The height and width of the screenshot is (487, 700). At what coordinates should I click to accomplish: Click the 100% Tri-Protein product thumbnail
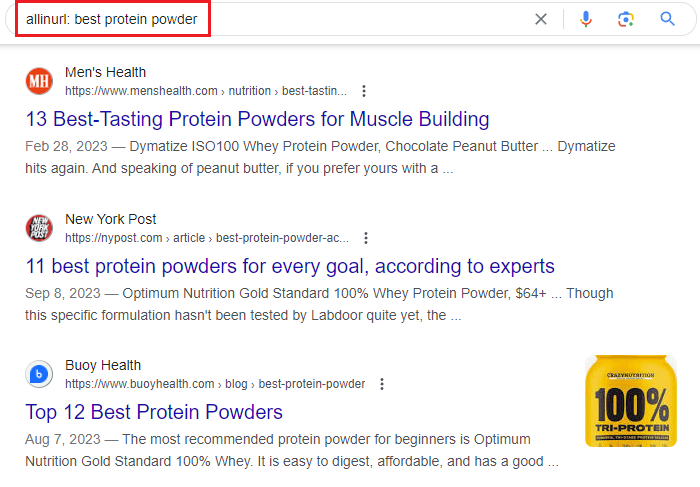click(x=631, y=401)
